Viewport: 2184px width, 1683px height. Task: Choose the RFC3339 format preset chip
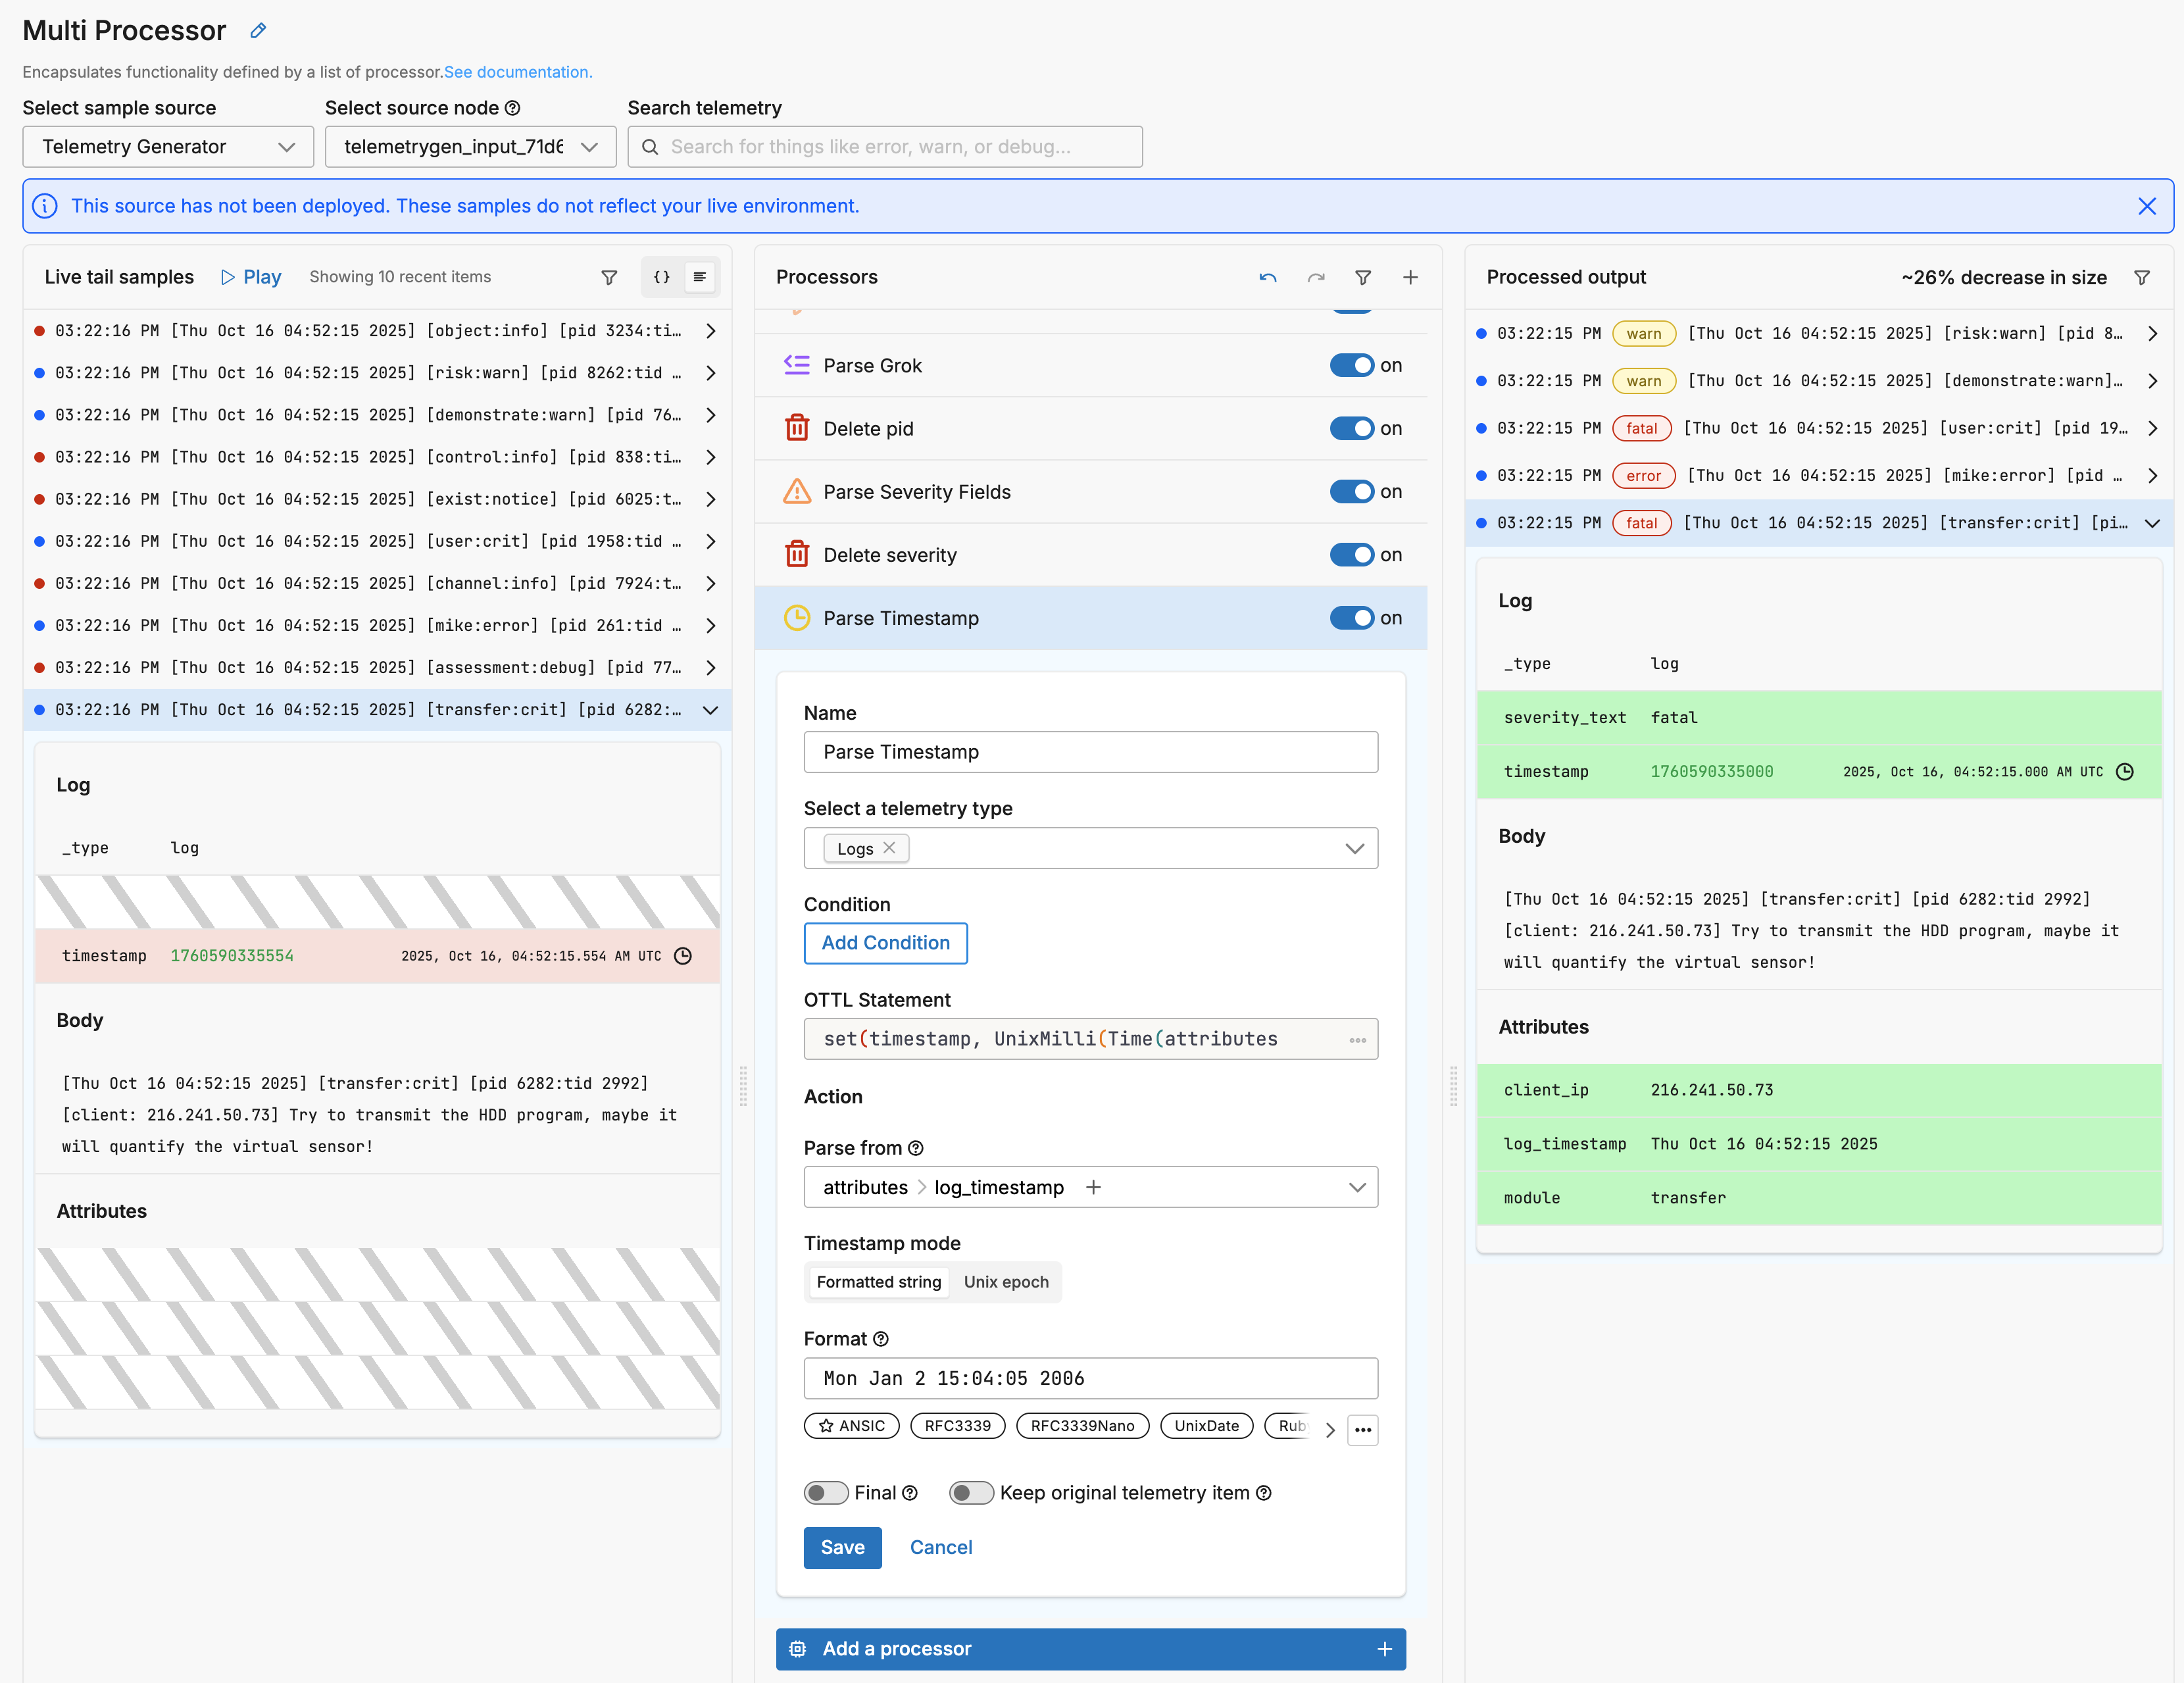pyautogui.click(x=957, y=1426)
